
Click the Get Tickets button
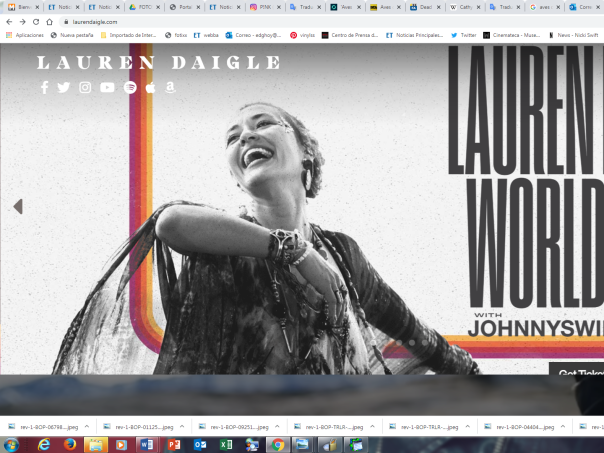click(x=578, y=373)
